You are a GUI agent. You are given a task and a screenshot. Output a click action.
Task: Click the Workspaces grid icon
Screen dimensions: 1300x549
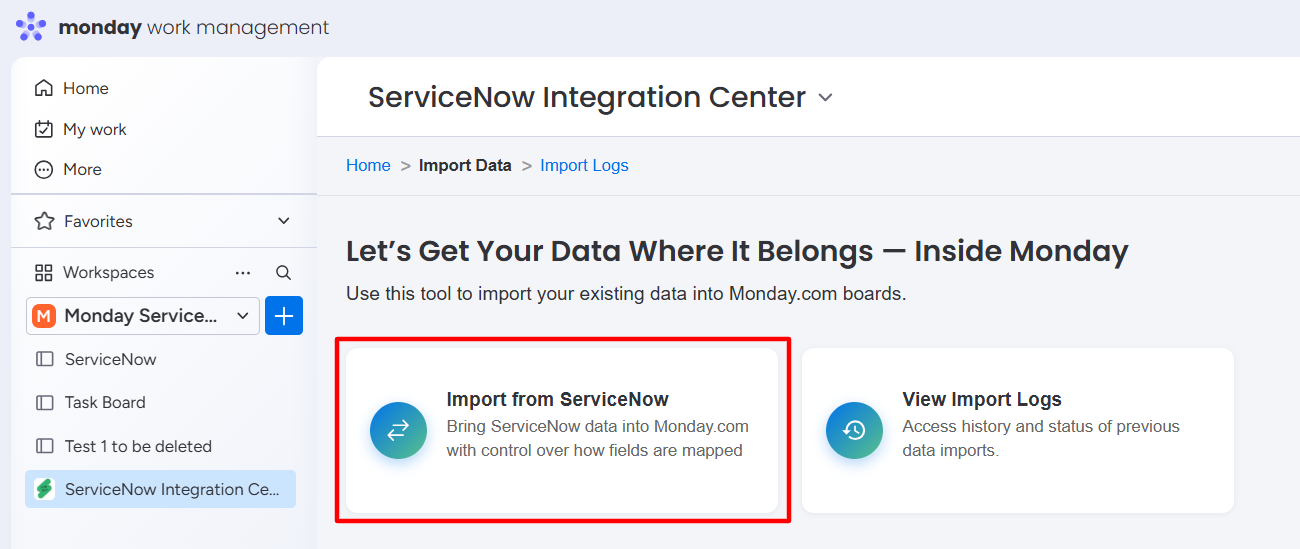[x=44, y=272]
